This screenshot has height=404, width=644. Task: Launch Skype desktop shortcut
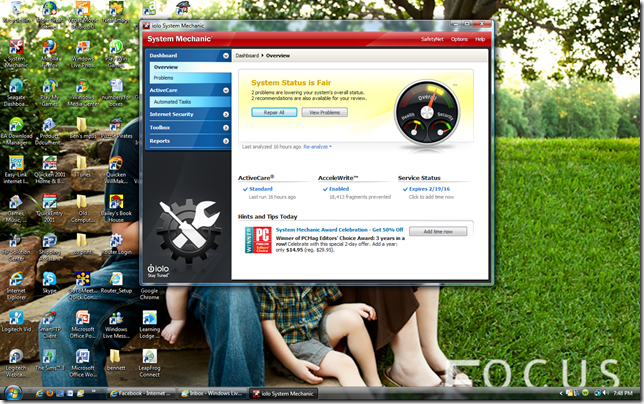point(49,282)
